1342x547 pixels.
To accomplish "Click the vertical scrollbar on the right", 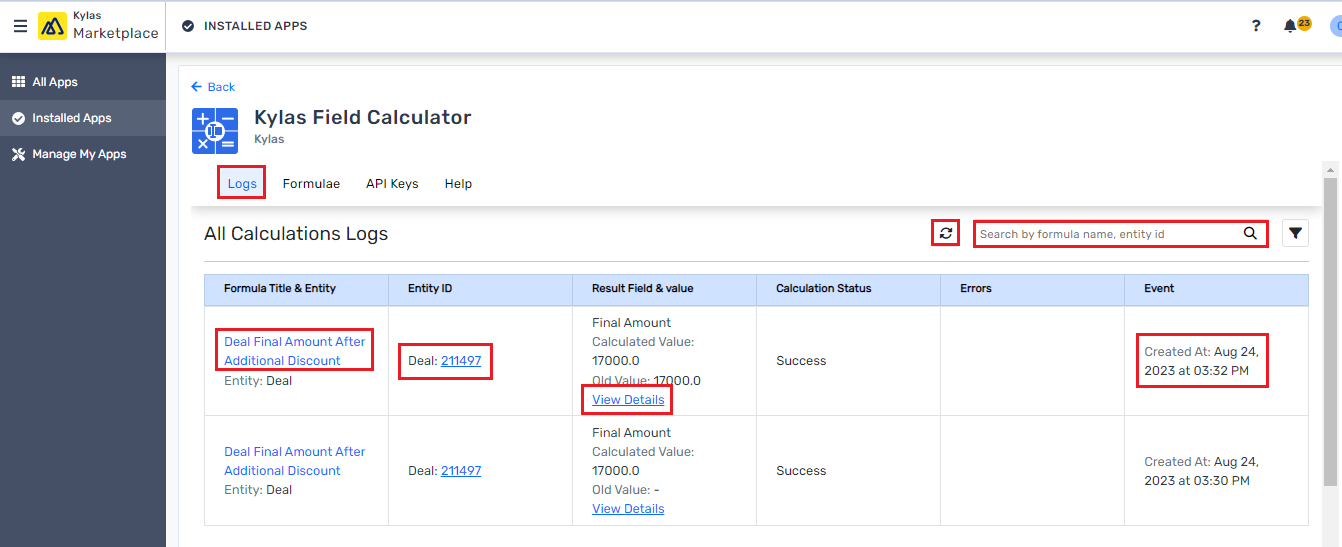I will [1329, 330].
